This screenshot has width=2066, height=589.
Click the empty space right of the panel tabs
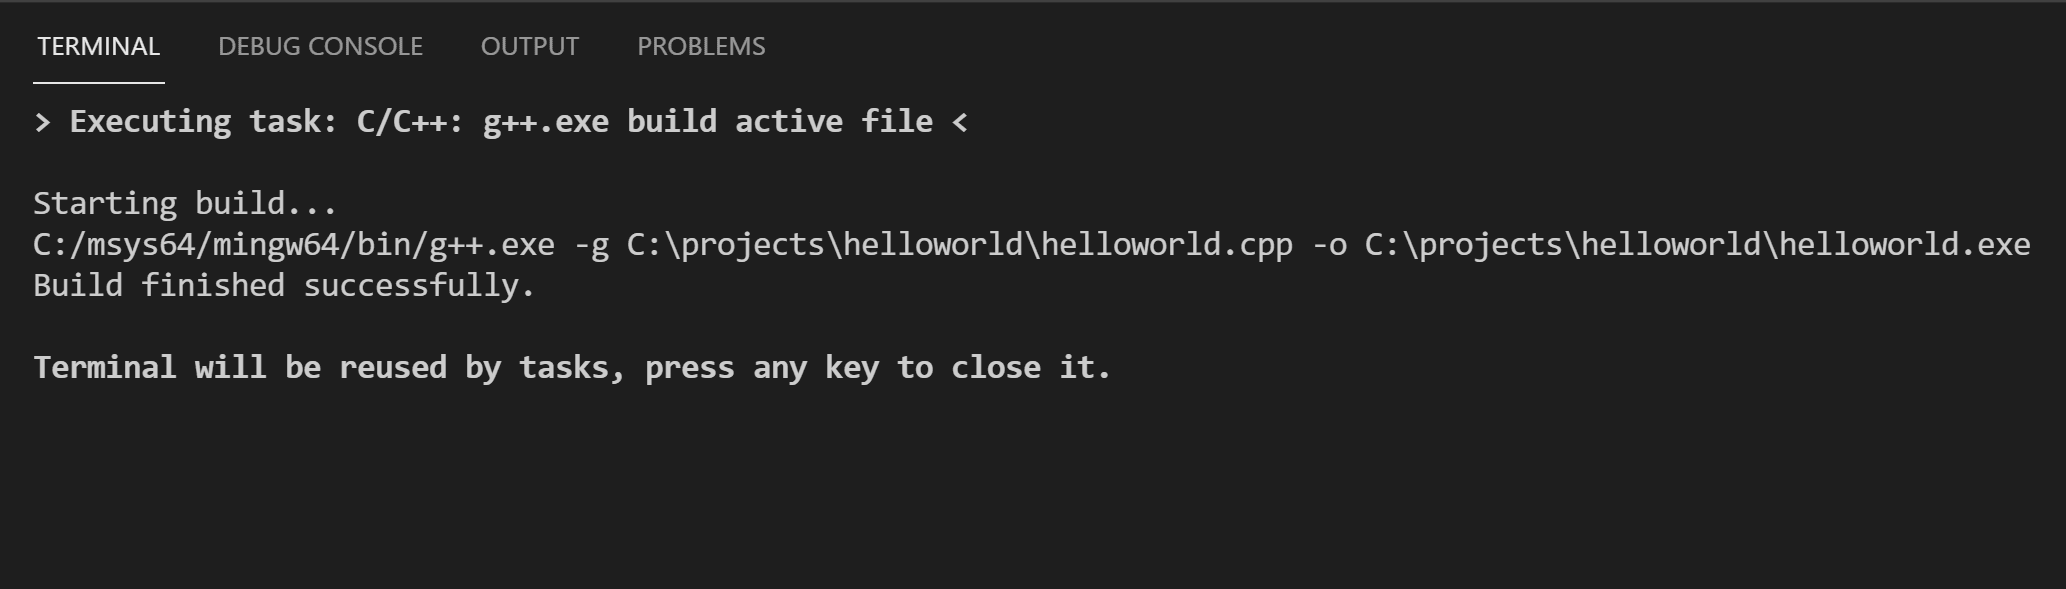click(1400, 46)
